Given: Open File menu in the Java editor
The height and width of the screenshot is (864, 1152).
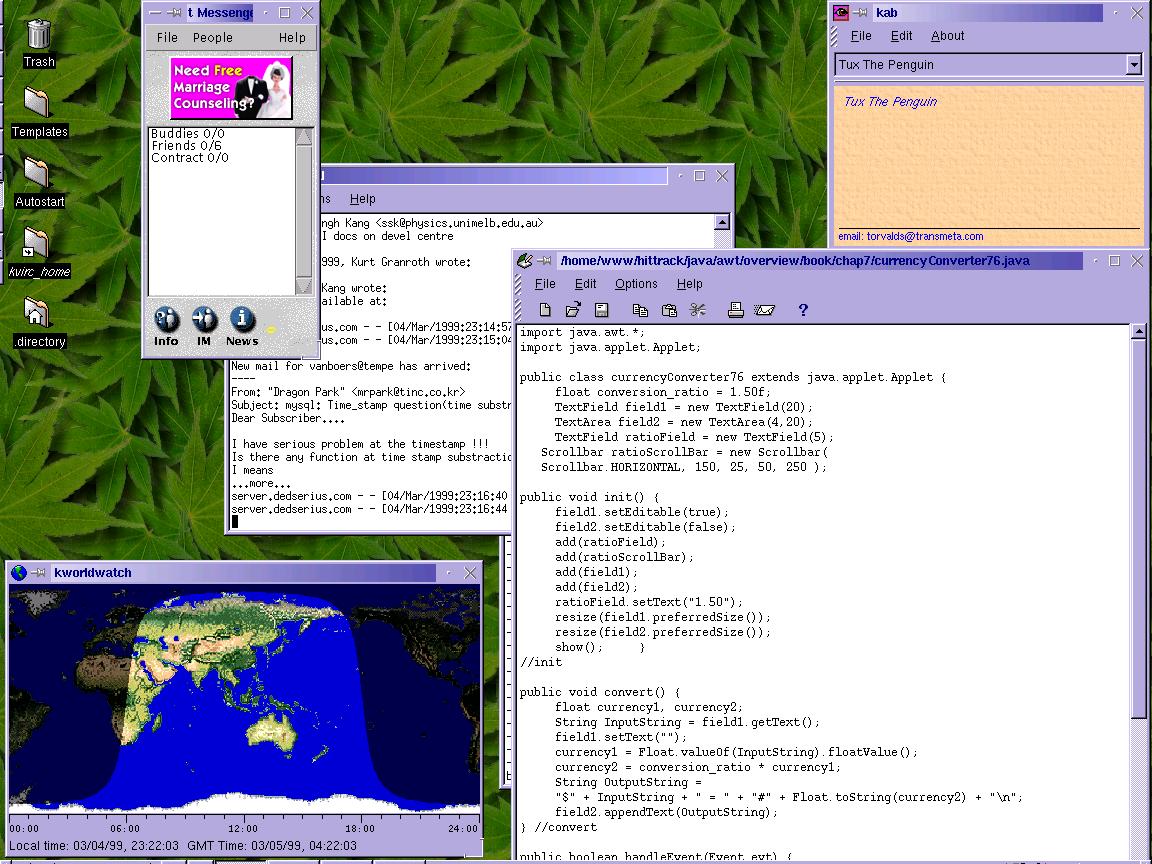Looking at the screenshot, I should click(x=544, y=284).
